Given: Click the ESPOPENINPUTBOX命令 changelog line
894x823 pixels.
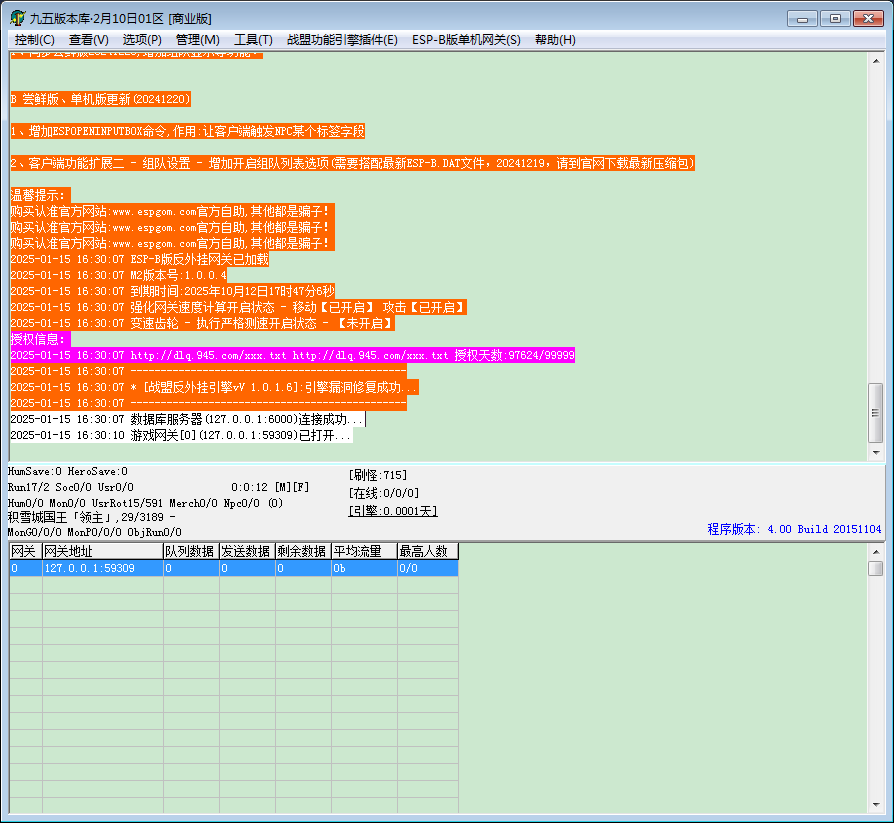Looking at the screenshot, I should click(x=188, y=132).
